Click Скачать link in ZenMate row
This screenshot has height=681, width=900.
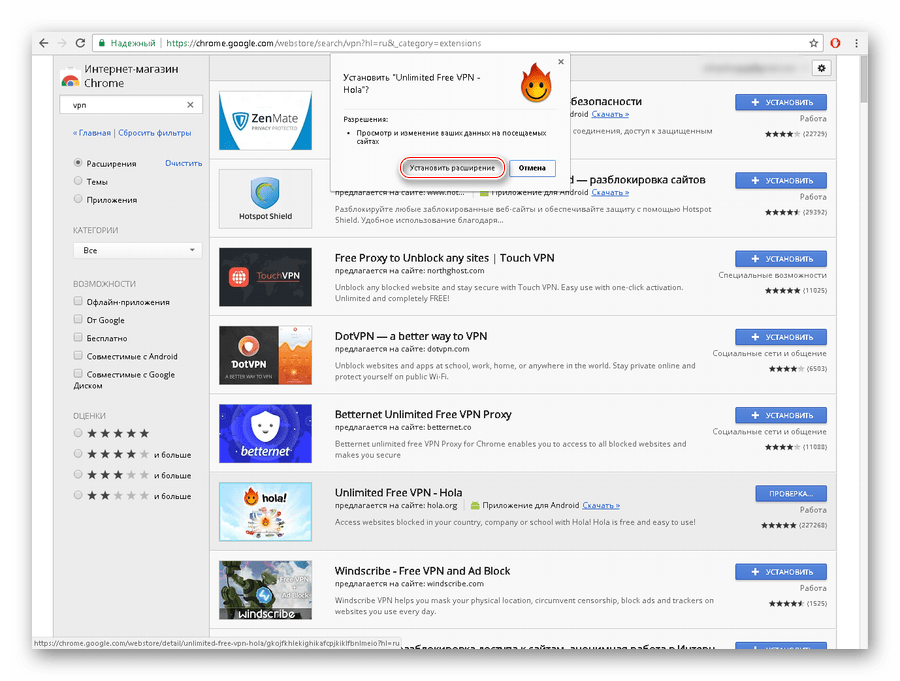(x=610, y=114)
